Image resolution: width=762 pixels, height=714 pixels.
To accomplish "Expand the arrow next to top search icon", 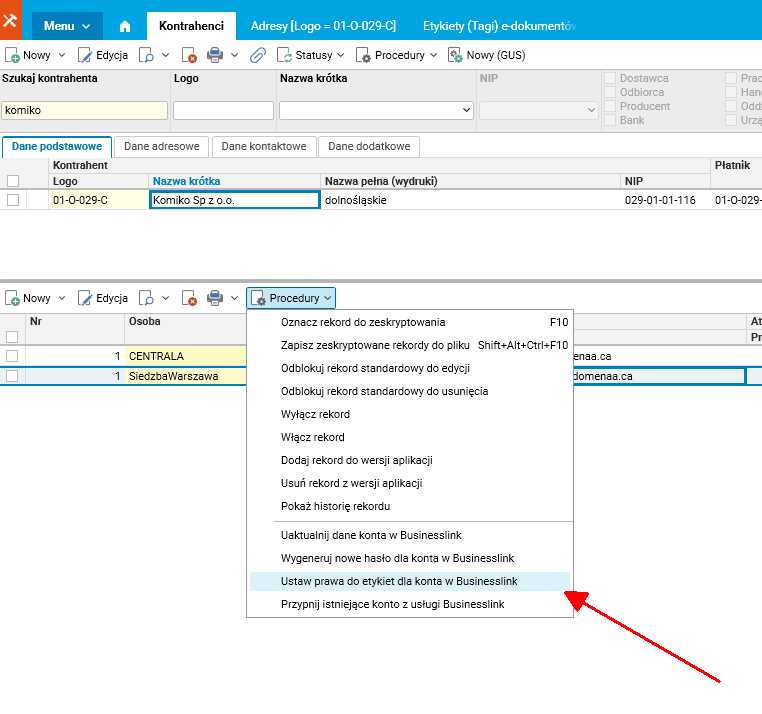I will [x=165, y=55].
